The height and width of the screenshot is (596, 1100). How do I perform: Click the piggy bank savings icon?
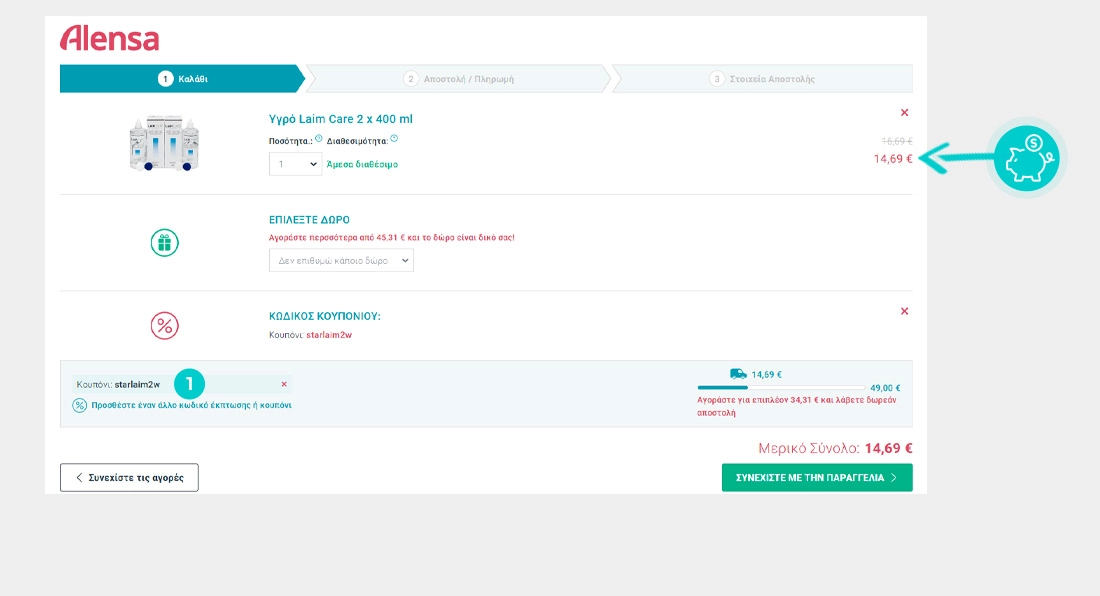tap(1027, 158)
